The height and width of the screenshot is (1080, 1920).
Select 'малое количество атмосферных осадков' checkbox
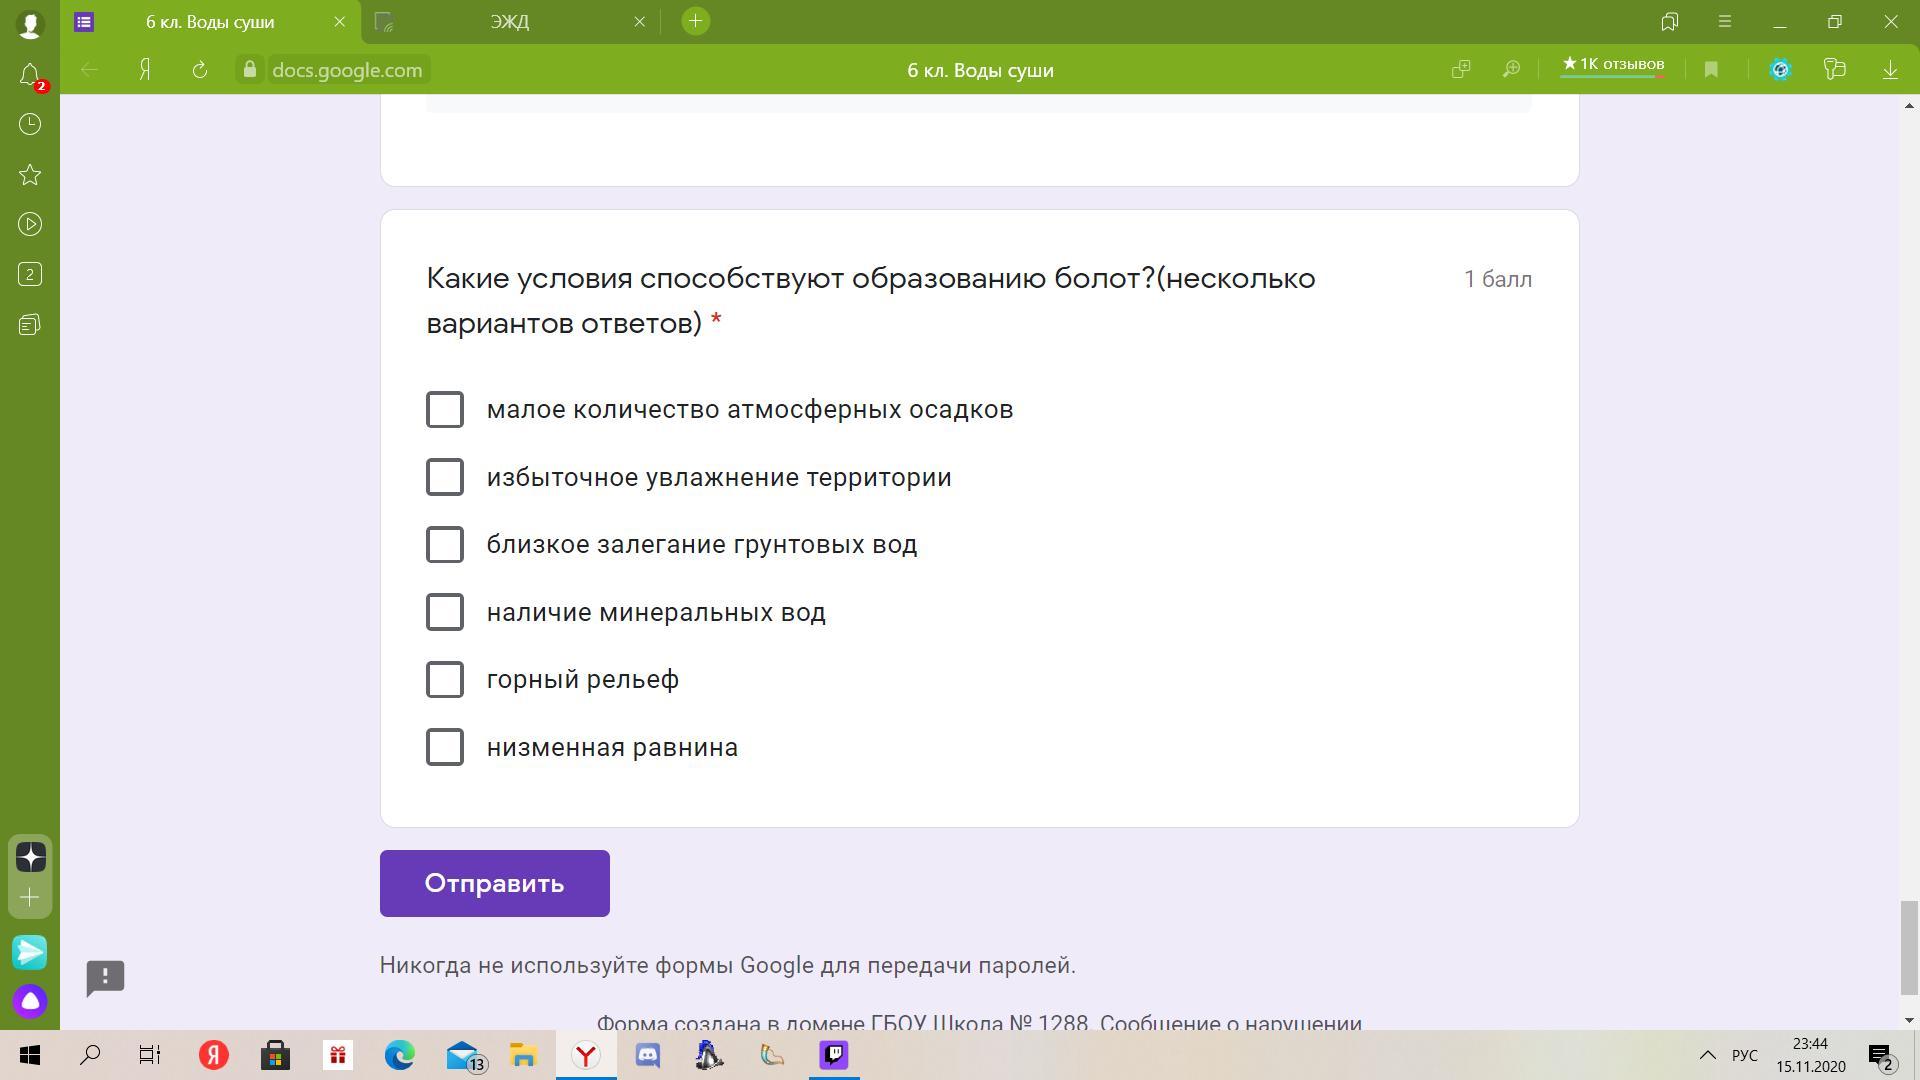coord(445,410)
